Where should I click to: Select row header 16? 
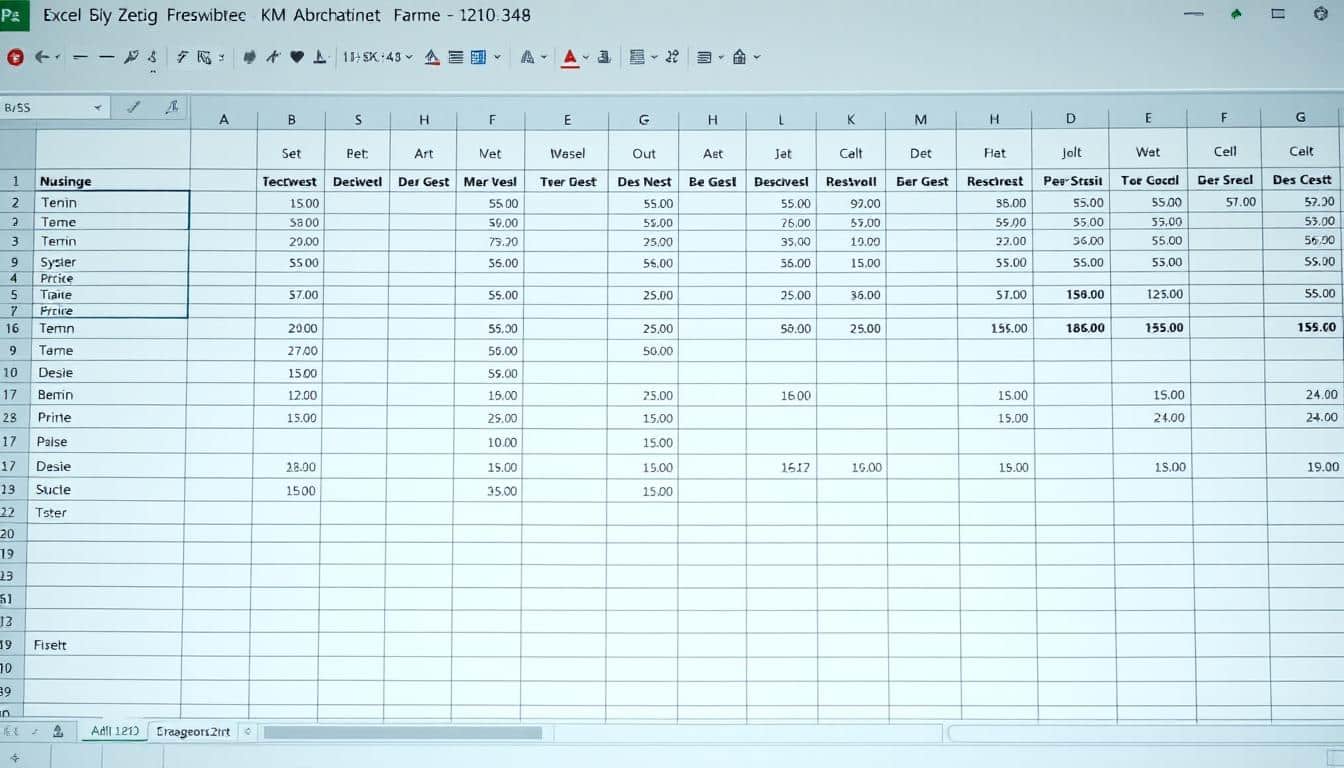(x=15, y=328)
